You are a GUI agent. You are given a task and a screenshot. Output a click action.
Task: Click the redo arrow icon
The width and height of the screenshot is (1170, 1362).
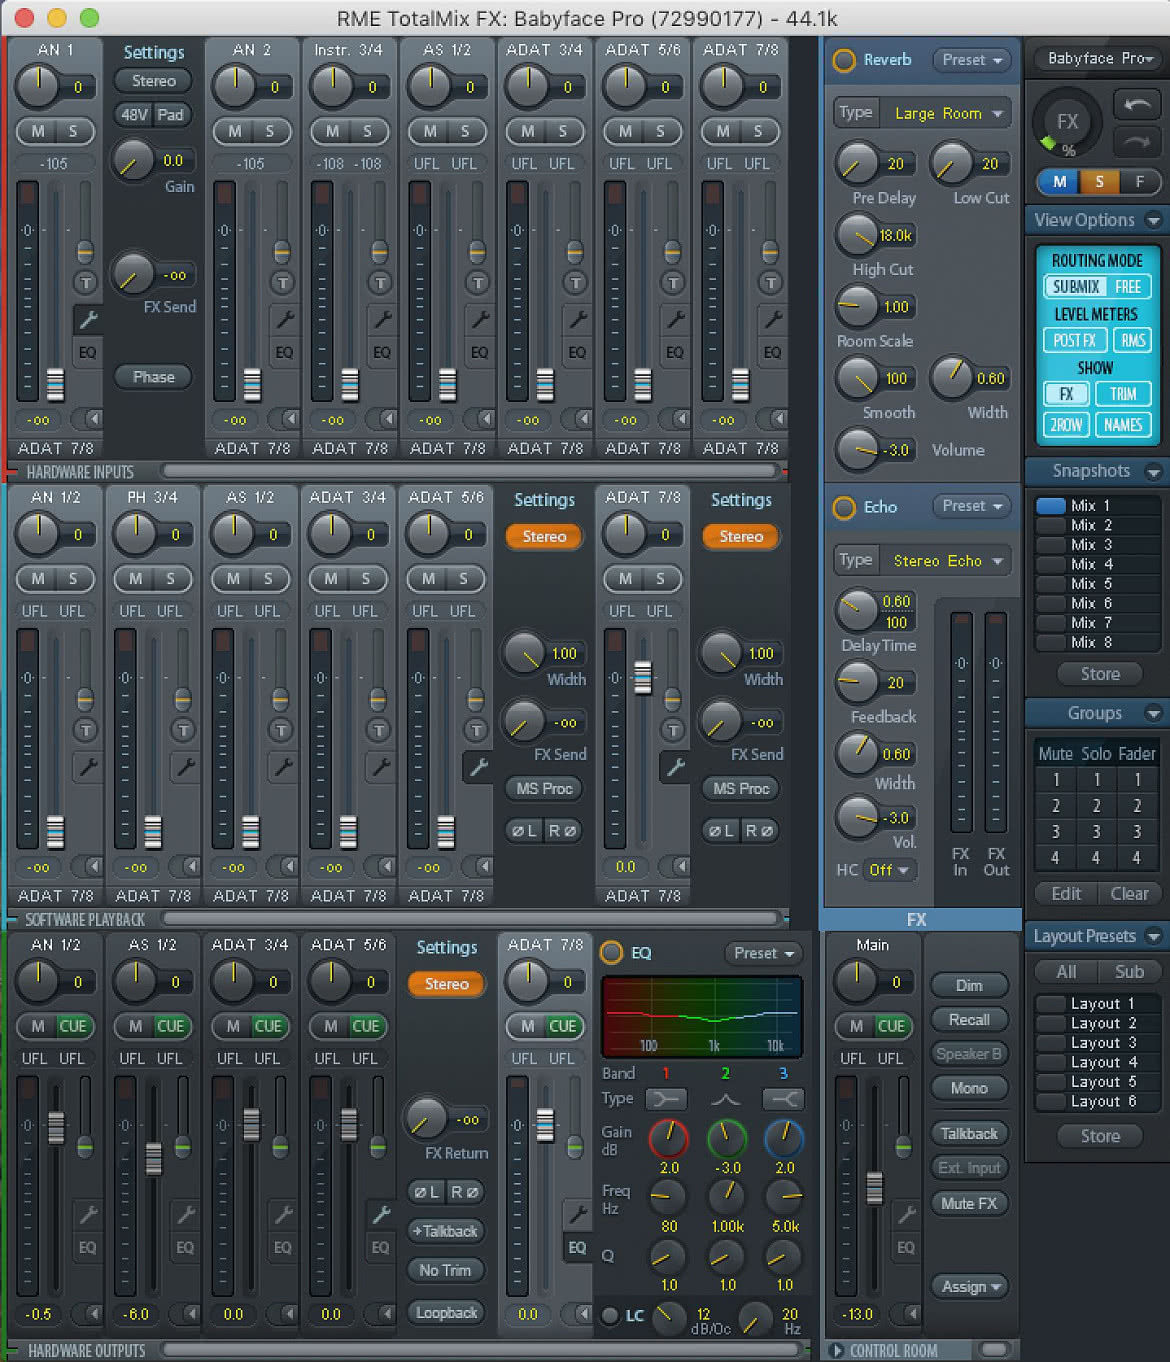[1137, 142]
